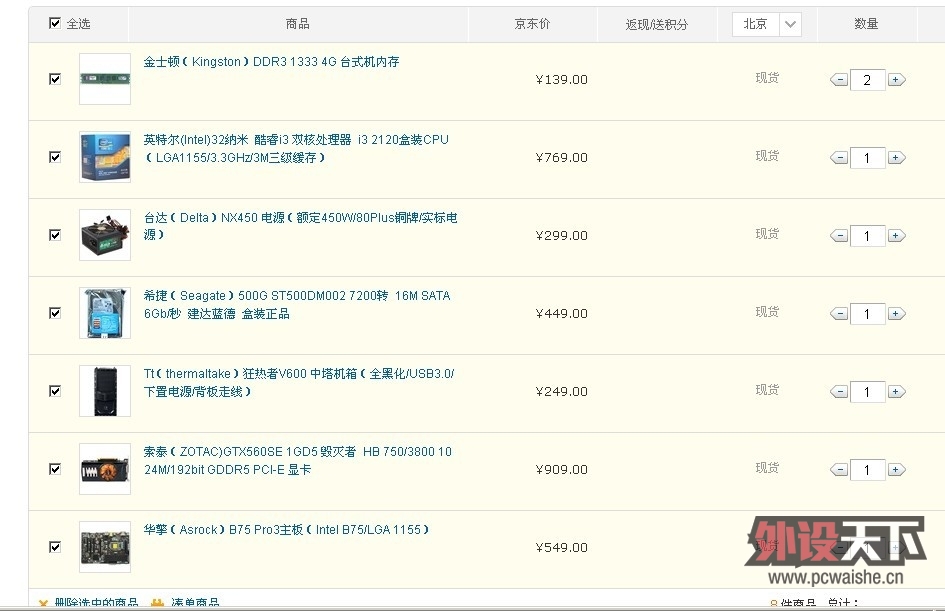Uncheck the Kingston DDR3 memory item checkbox
The height and width of the screenshot is (611, 945).
click(x=55, y=79)
